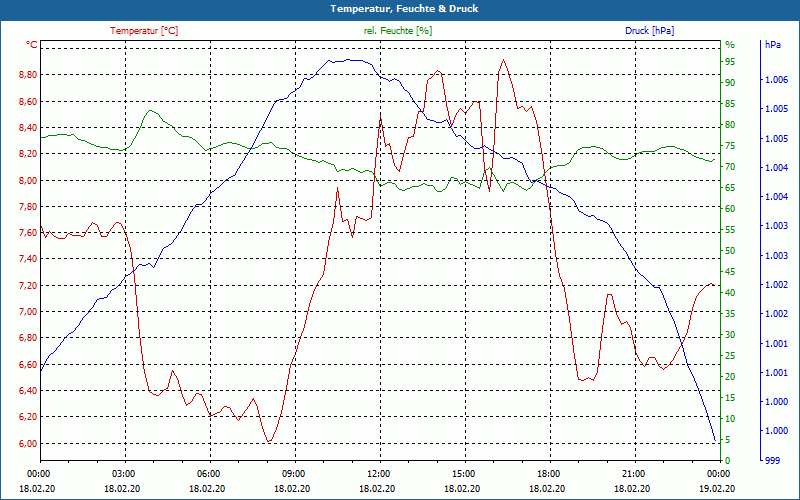Viewport: 800px width, 500px height.
Task: Click the '°C' unit label on temperature axis
Action: [32, 45]
